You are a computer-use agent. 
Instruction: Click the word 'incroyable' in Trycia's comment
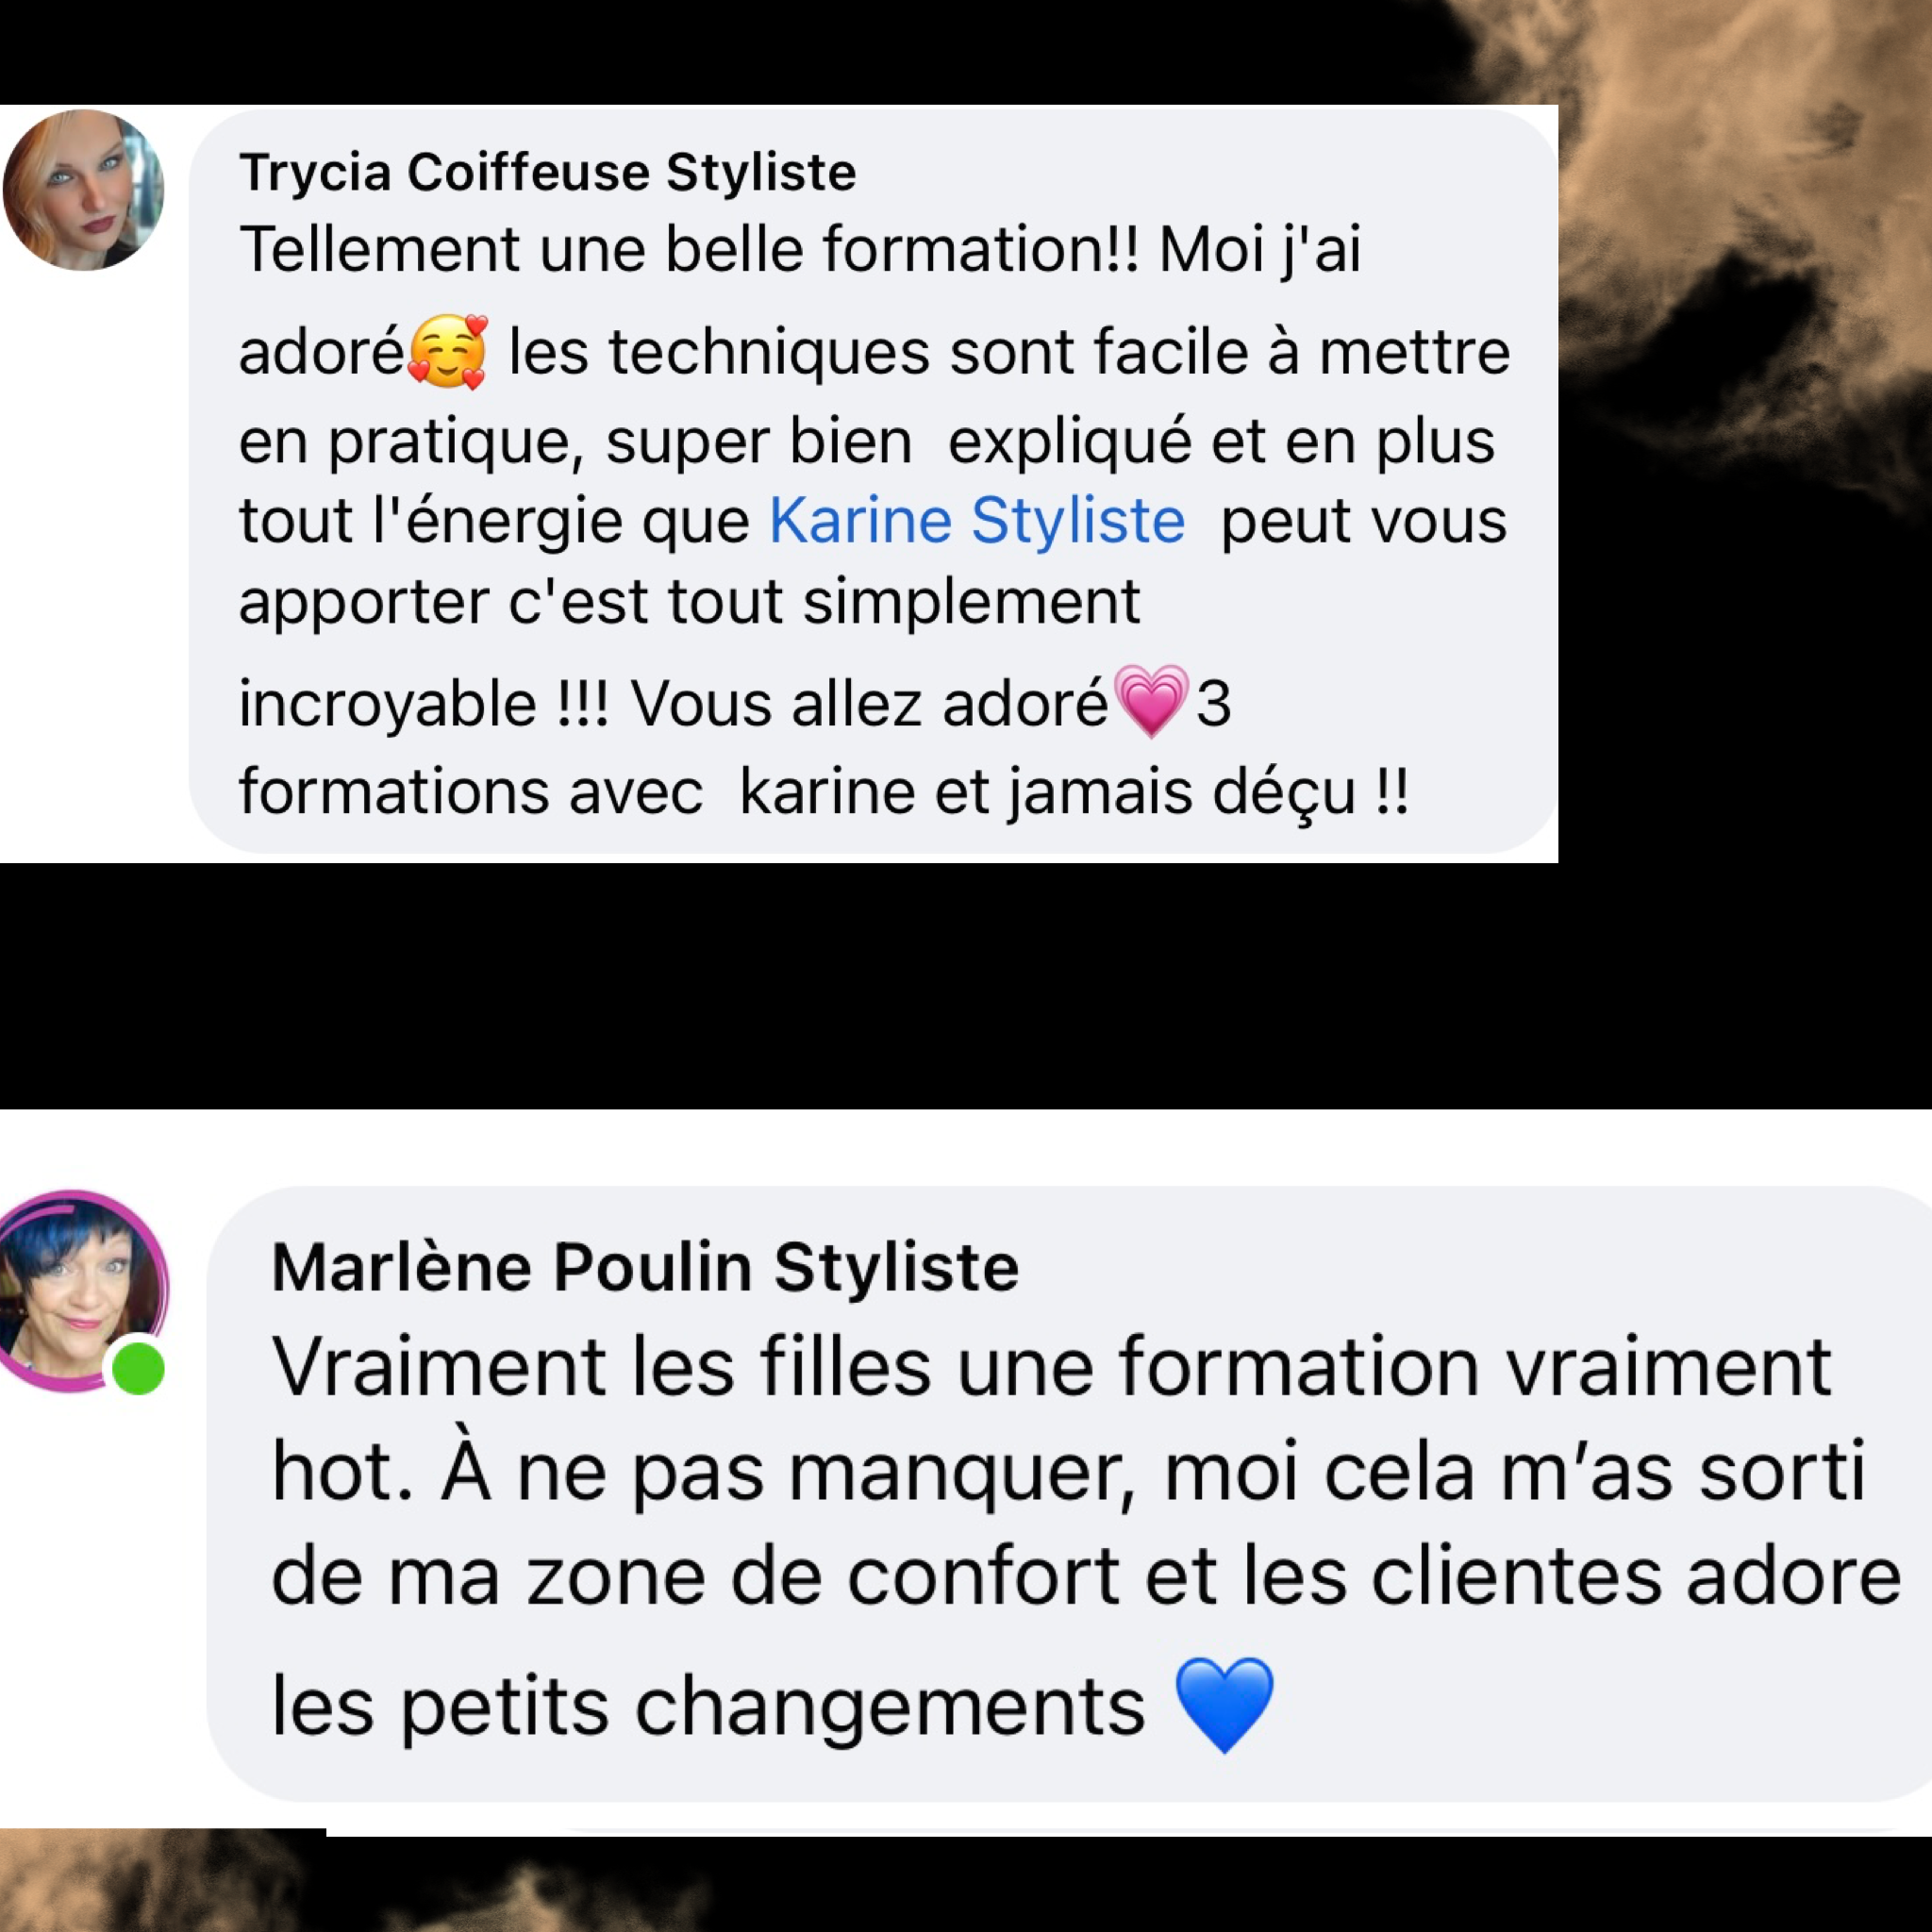388,705
